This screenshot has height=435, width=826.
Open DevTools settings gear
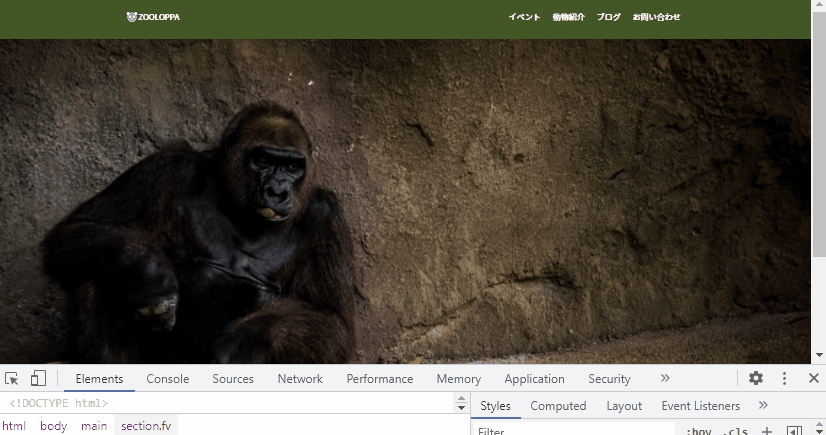click(x=756, y=378)
